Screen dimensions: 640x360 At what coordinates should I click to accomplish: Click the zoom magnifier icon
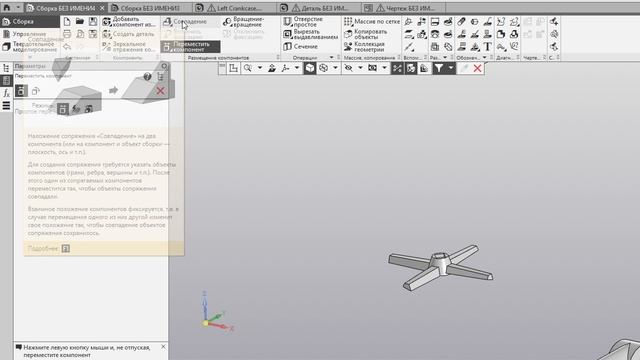[x=248, y=68]
